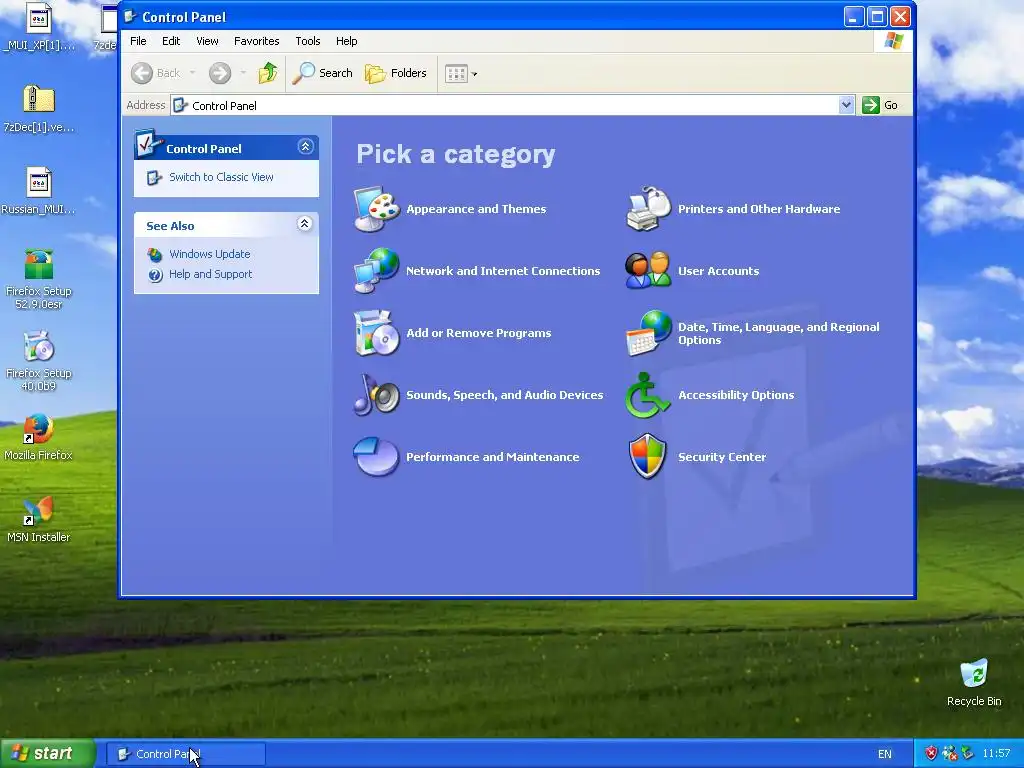Open Sounds, Speech, and Audio Devices speaker icon
1024x768 pixels.
pos(376,395)
